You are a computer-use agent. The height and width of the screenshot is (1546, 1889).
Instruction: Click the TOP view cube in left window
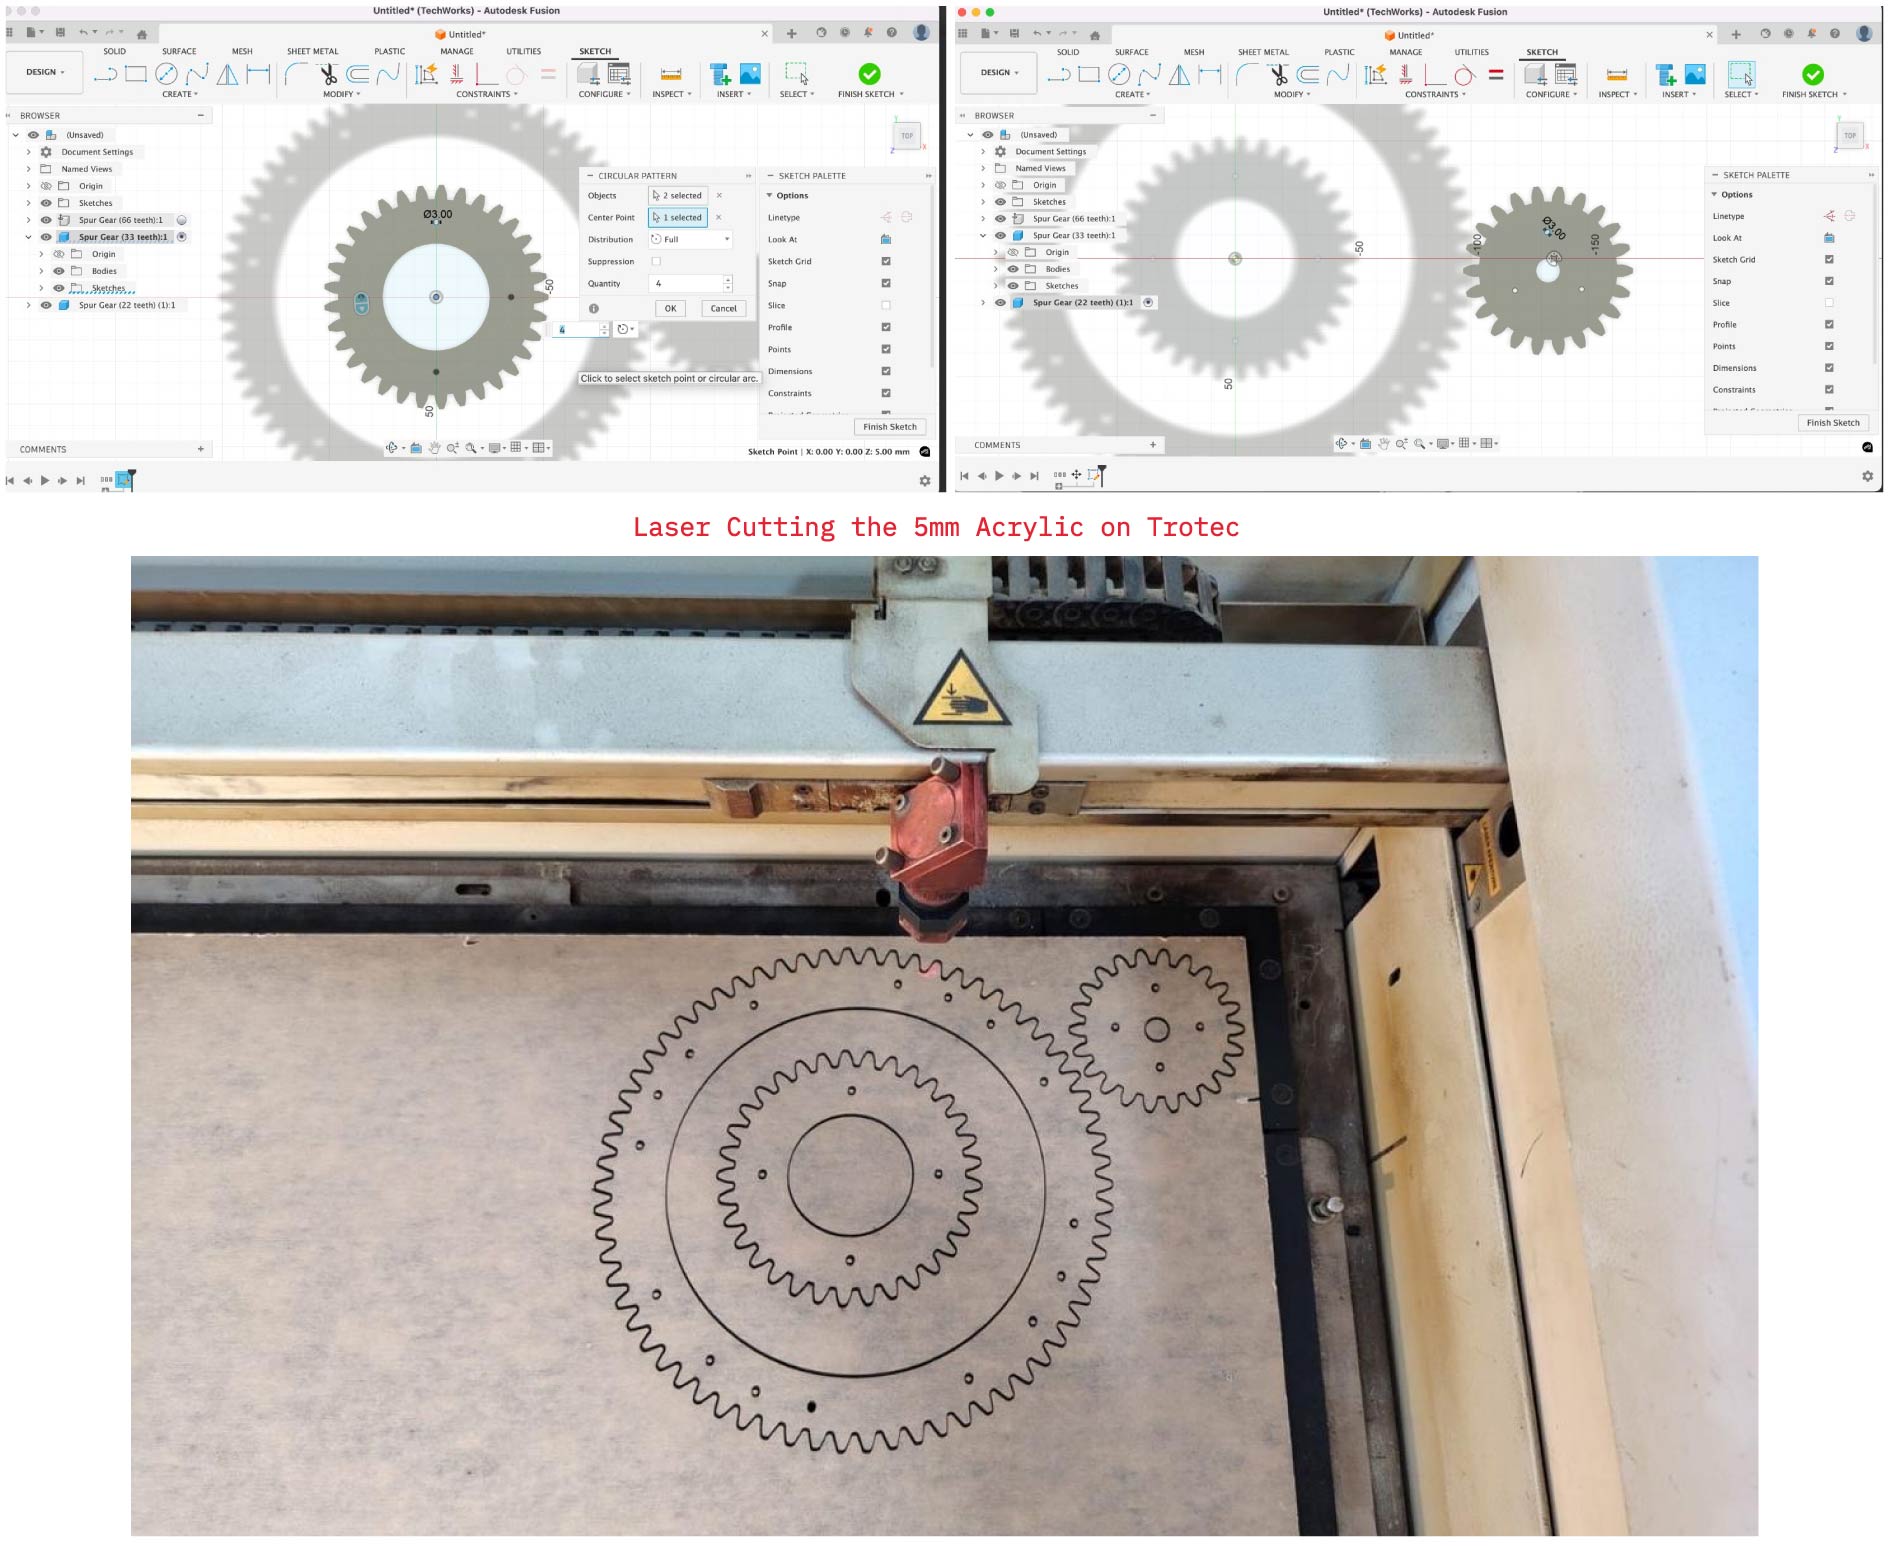click(907, 136)
